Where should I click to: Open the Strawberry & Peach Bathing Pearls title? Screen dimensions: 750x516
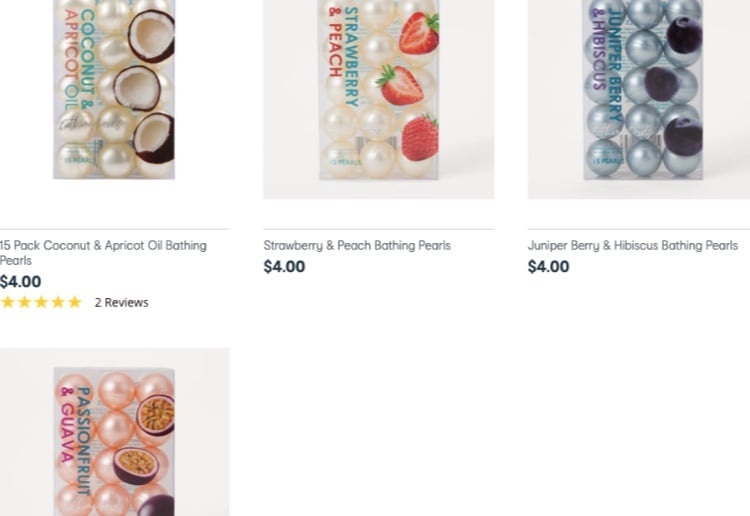[357, 245]
